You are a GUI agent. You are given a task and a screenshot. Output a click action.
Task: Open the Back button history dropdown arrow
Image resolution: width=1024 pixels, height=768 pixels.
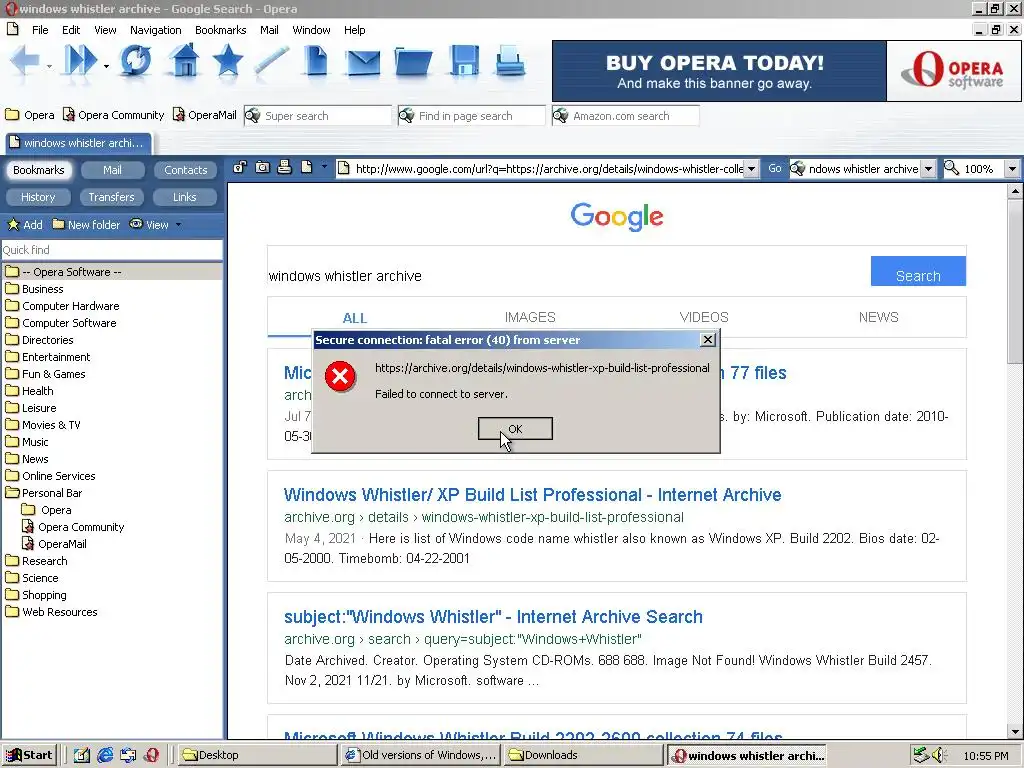[x=49, y=66]
